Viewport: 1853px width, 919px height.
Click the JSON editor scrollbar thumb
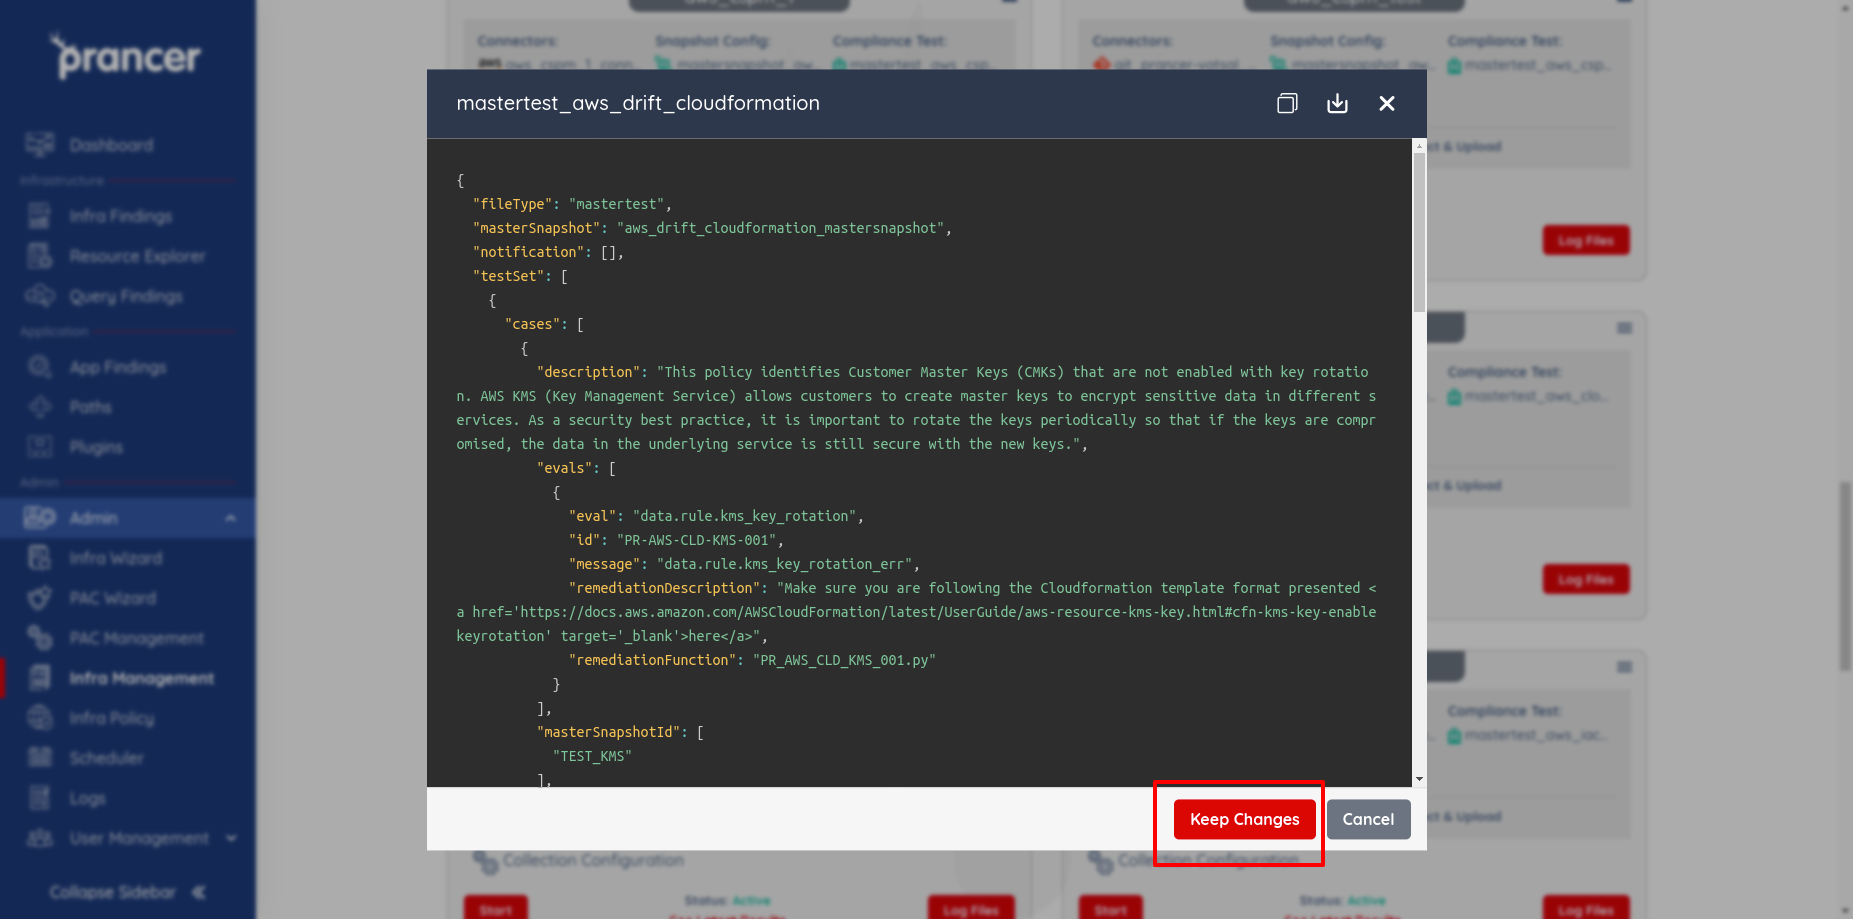[x=1419, y=232]
